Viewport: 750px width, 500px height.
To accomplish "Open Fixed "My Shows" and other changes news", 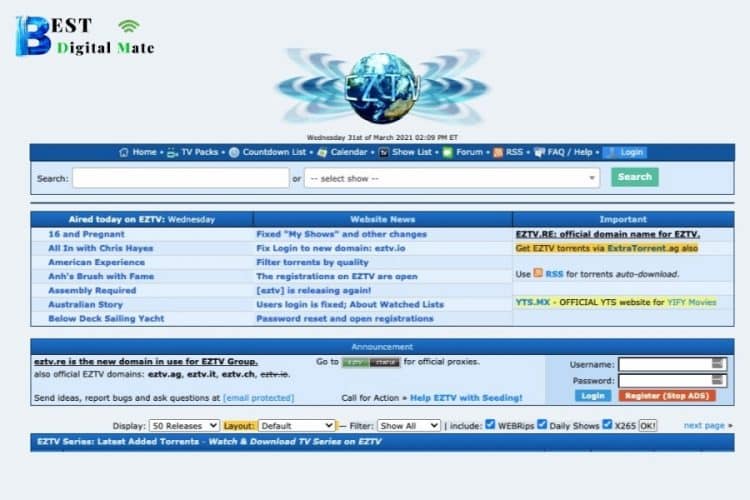I will [x=342, y=234].
